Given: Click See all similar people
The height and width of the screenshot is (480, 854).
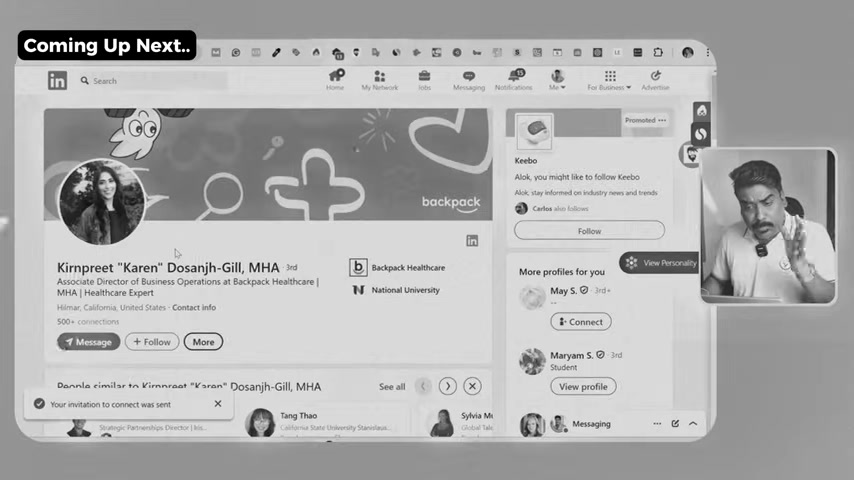Looking at the screenshot, I should click(392, 386).
